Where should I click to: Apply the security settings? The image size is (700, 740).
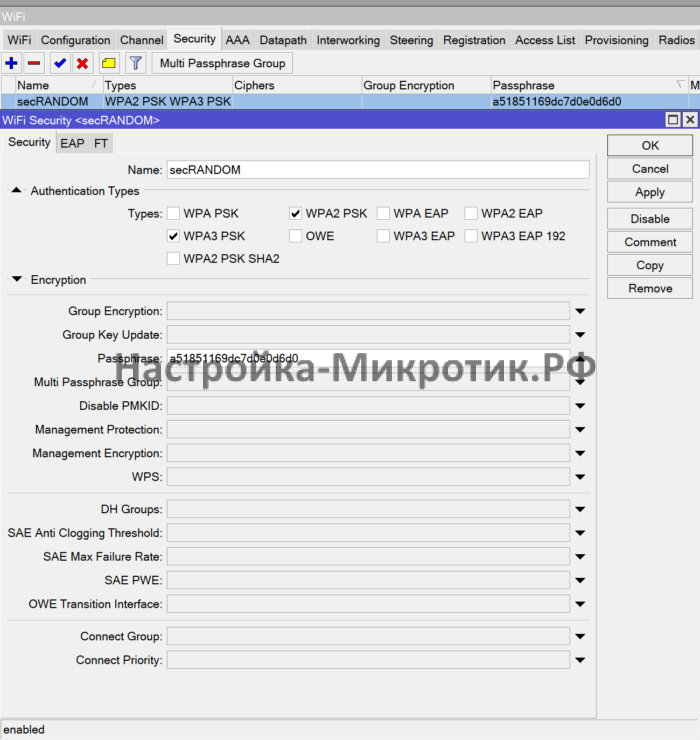pos(650,192)
